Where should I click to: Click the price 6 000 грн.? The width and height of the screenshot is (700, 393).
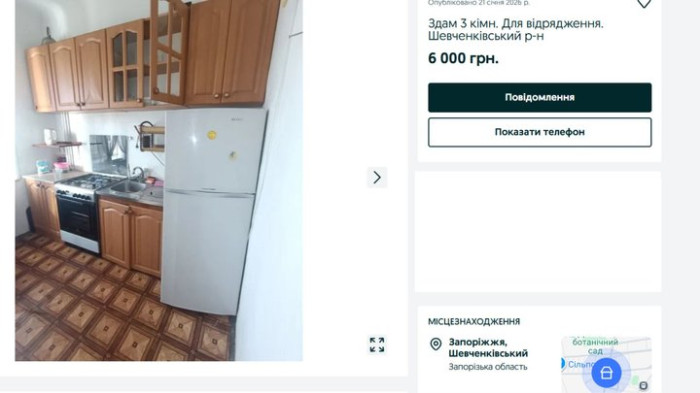point(463,59)
